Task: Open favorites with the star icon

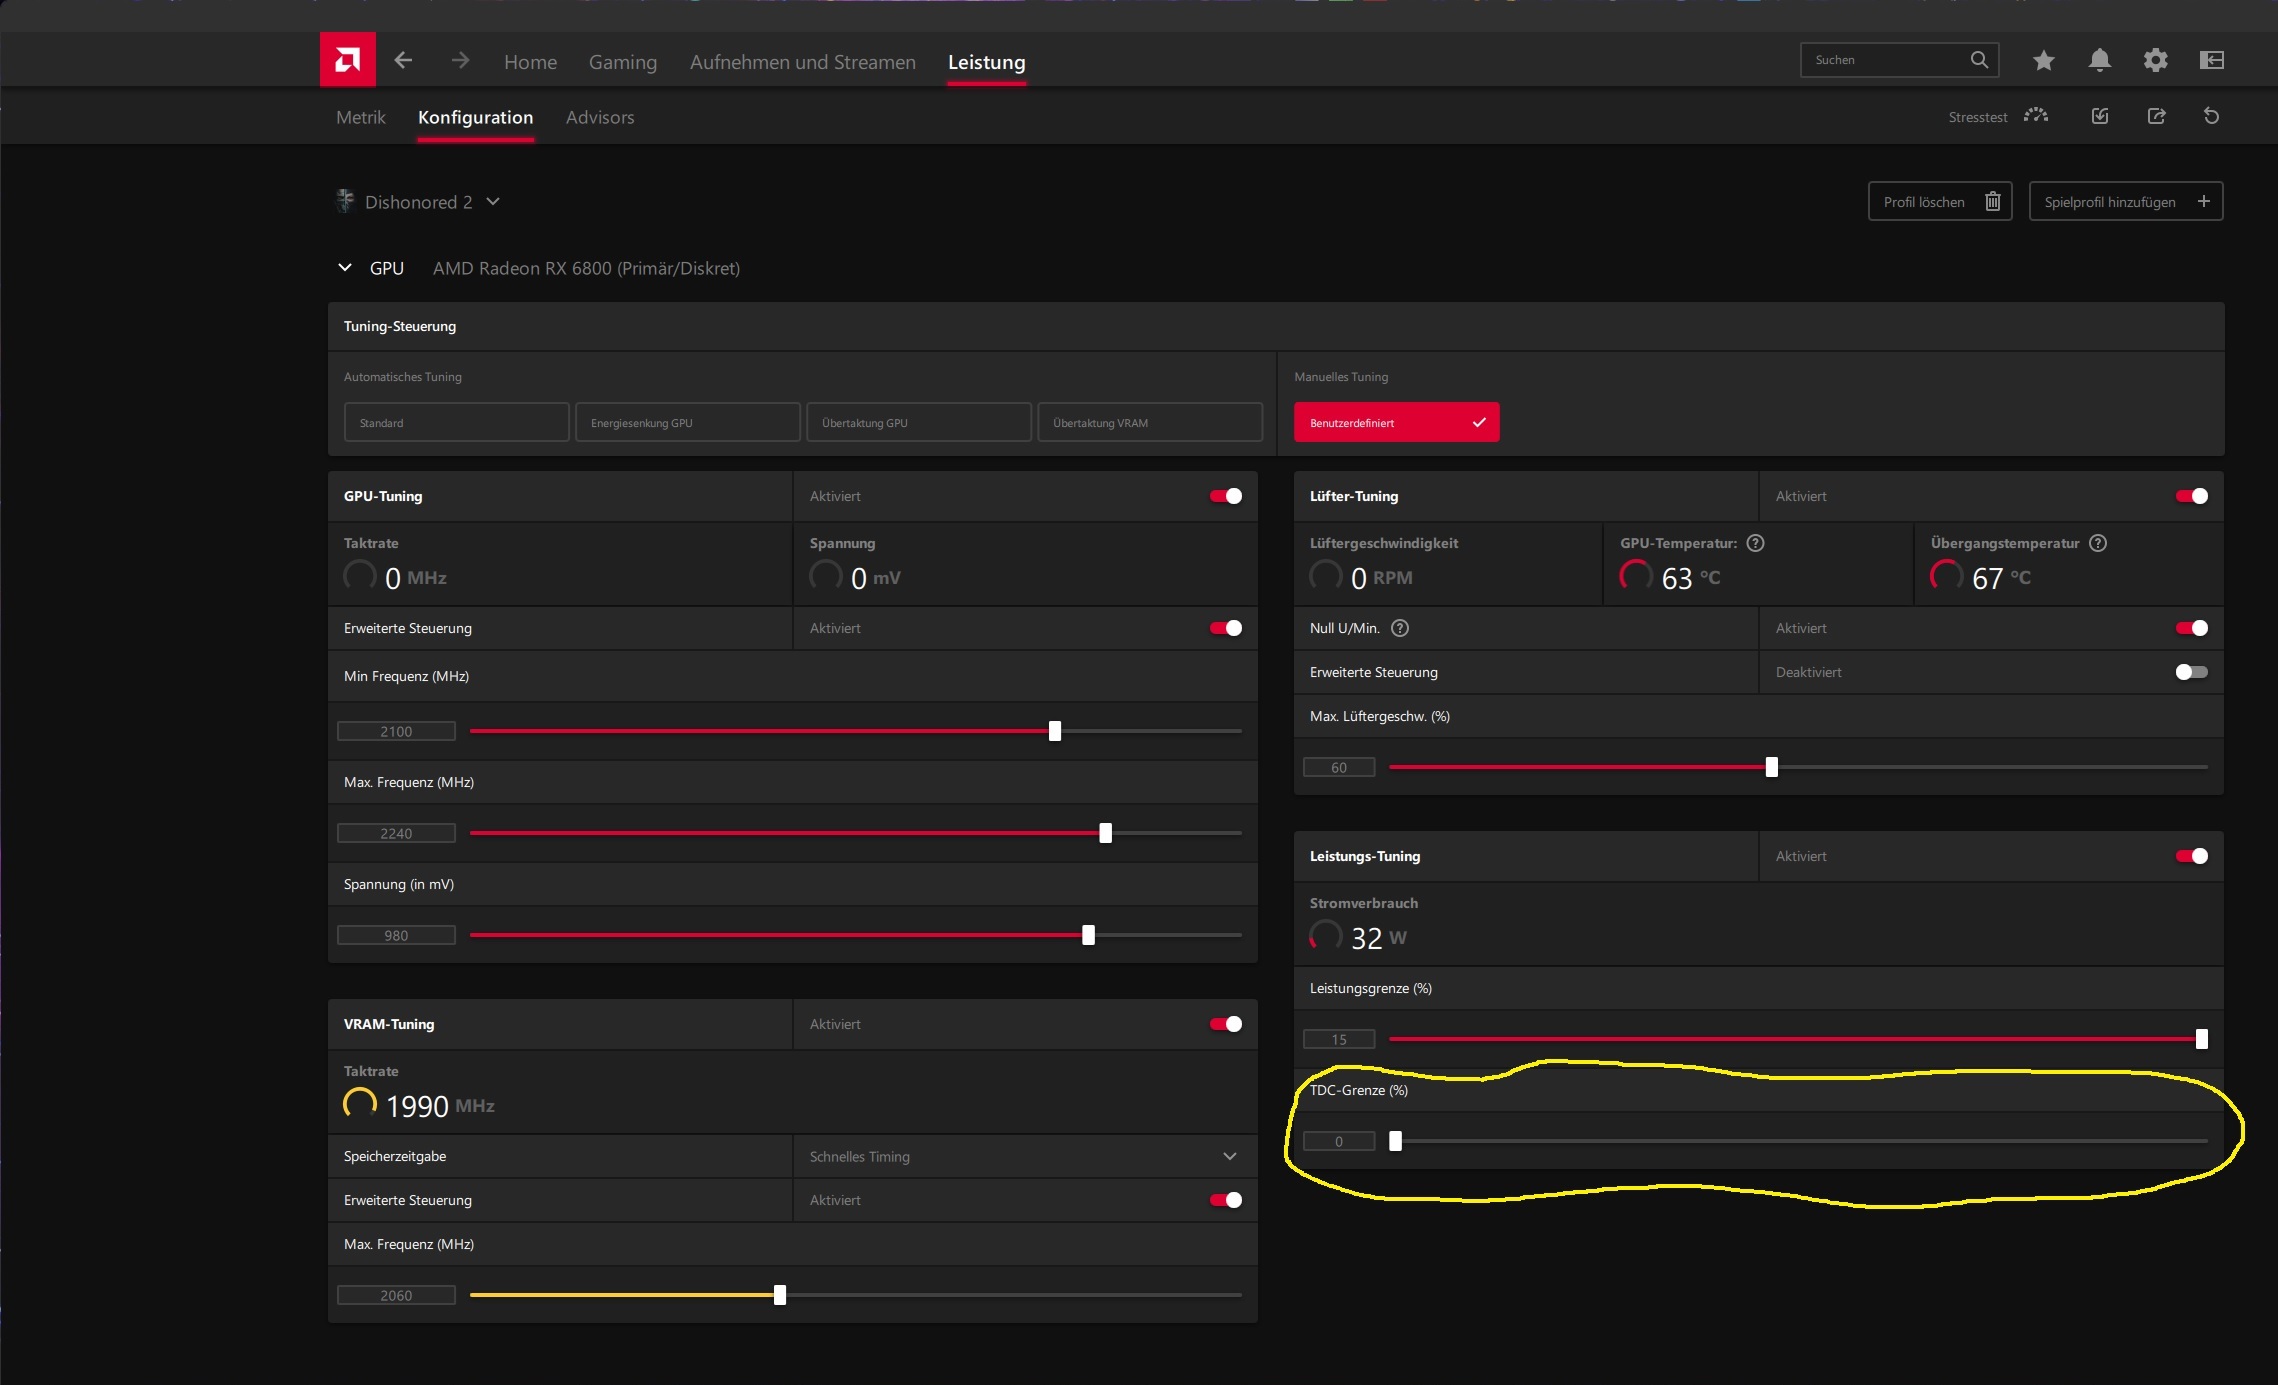Action: click(x=2043, y=60)
